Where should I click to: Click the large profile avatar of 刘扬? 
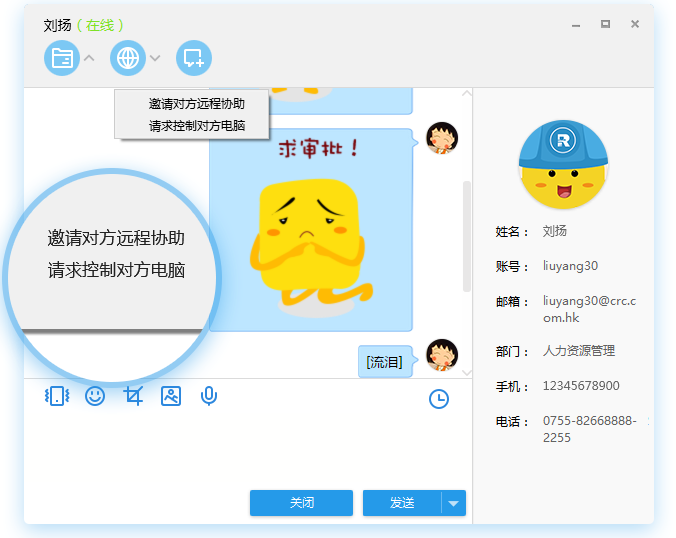click(x=564, y=161)
